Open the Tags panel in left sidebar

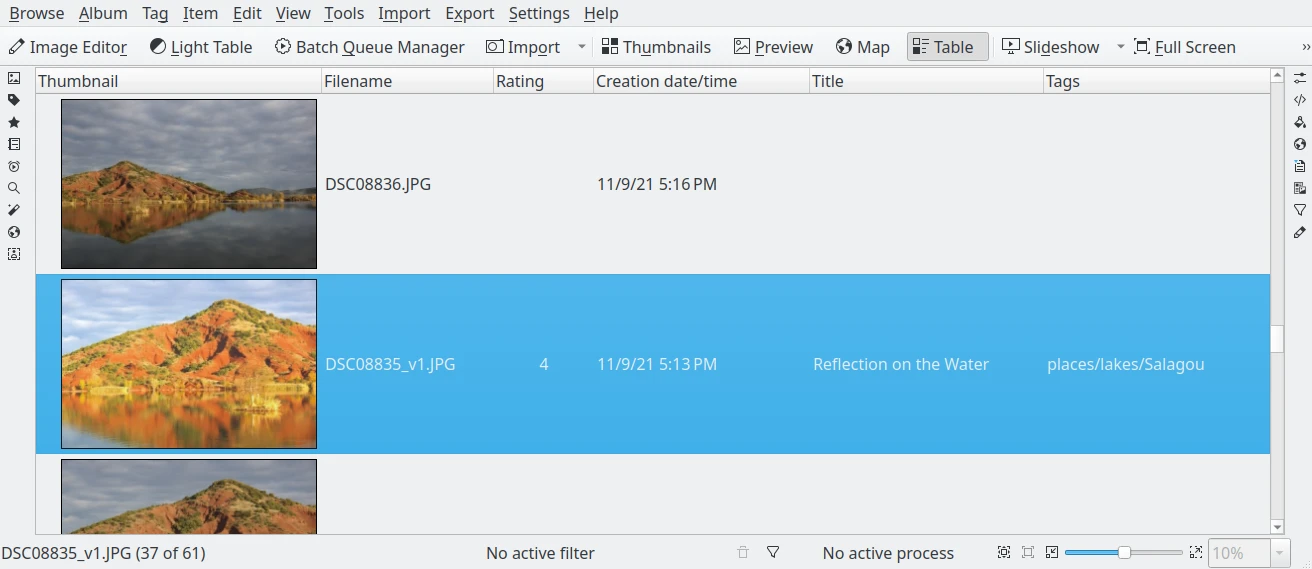pos(14,100)
